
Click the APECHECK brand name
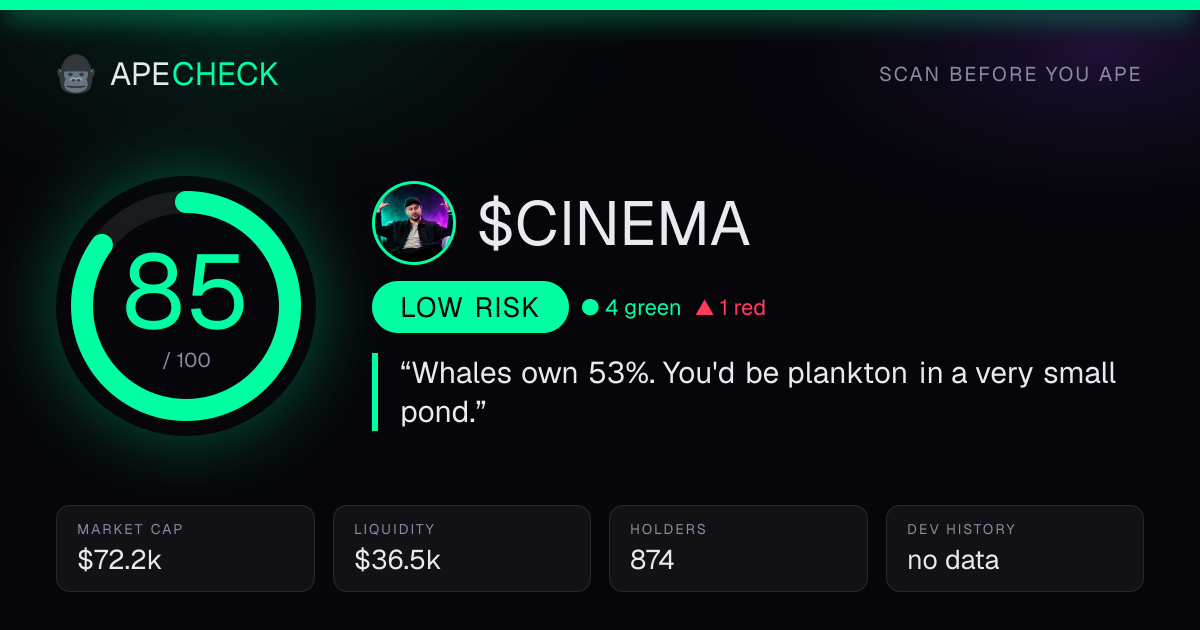[x=194, y=74]
